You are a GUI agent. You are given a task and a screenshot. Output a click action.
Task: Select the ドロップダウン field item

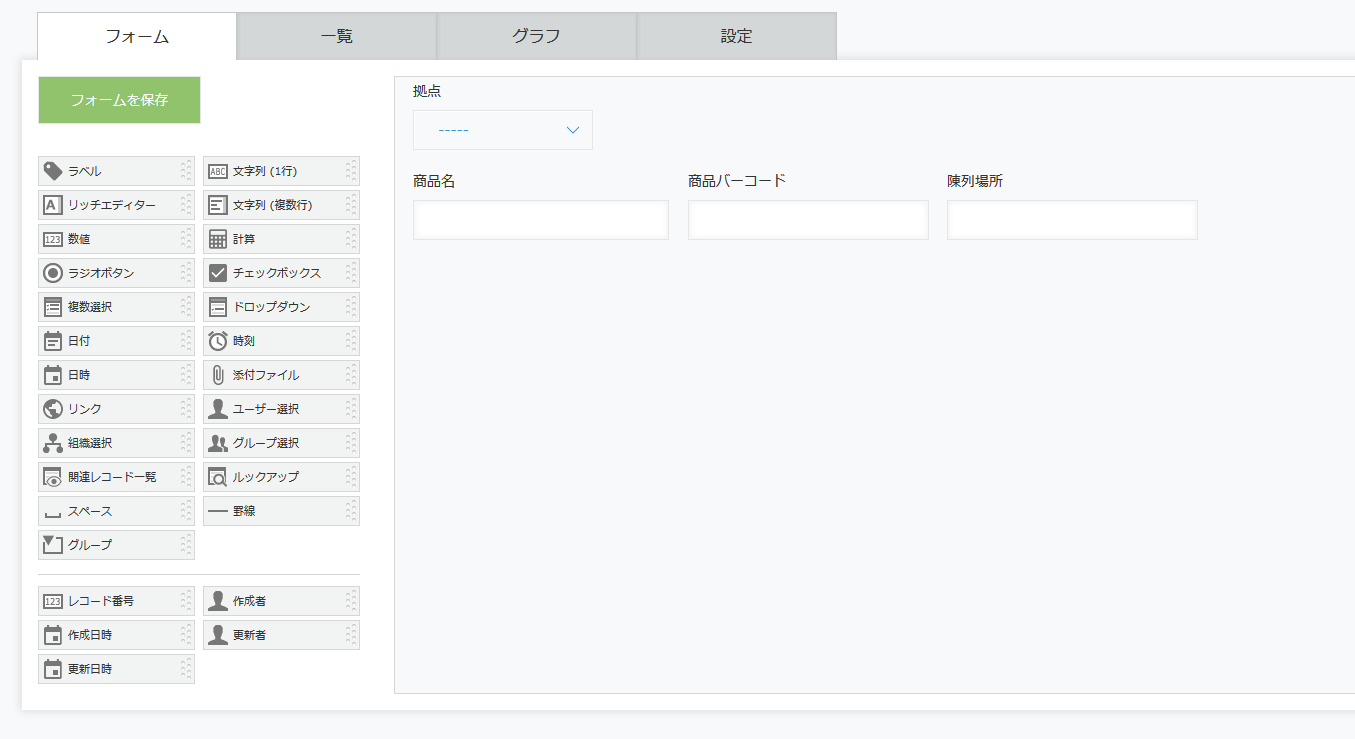(x=280, y=307)
